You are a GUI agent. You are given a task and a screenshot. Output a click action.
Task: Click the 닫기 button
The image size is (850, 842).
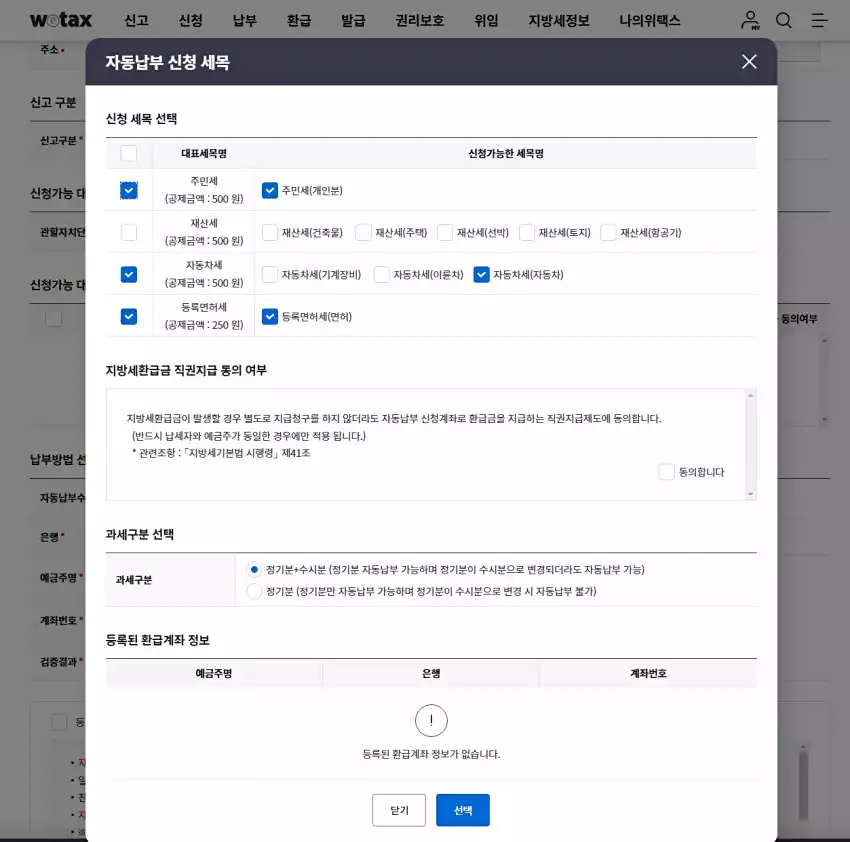(x=399, y=810)
